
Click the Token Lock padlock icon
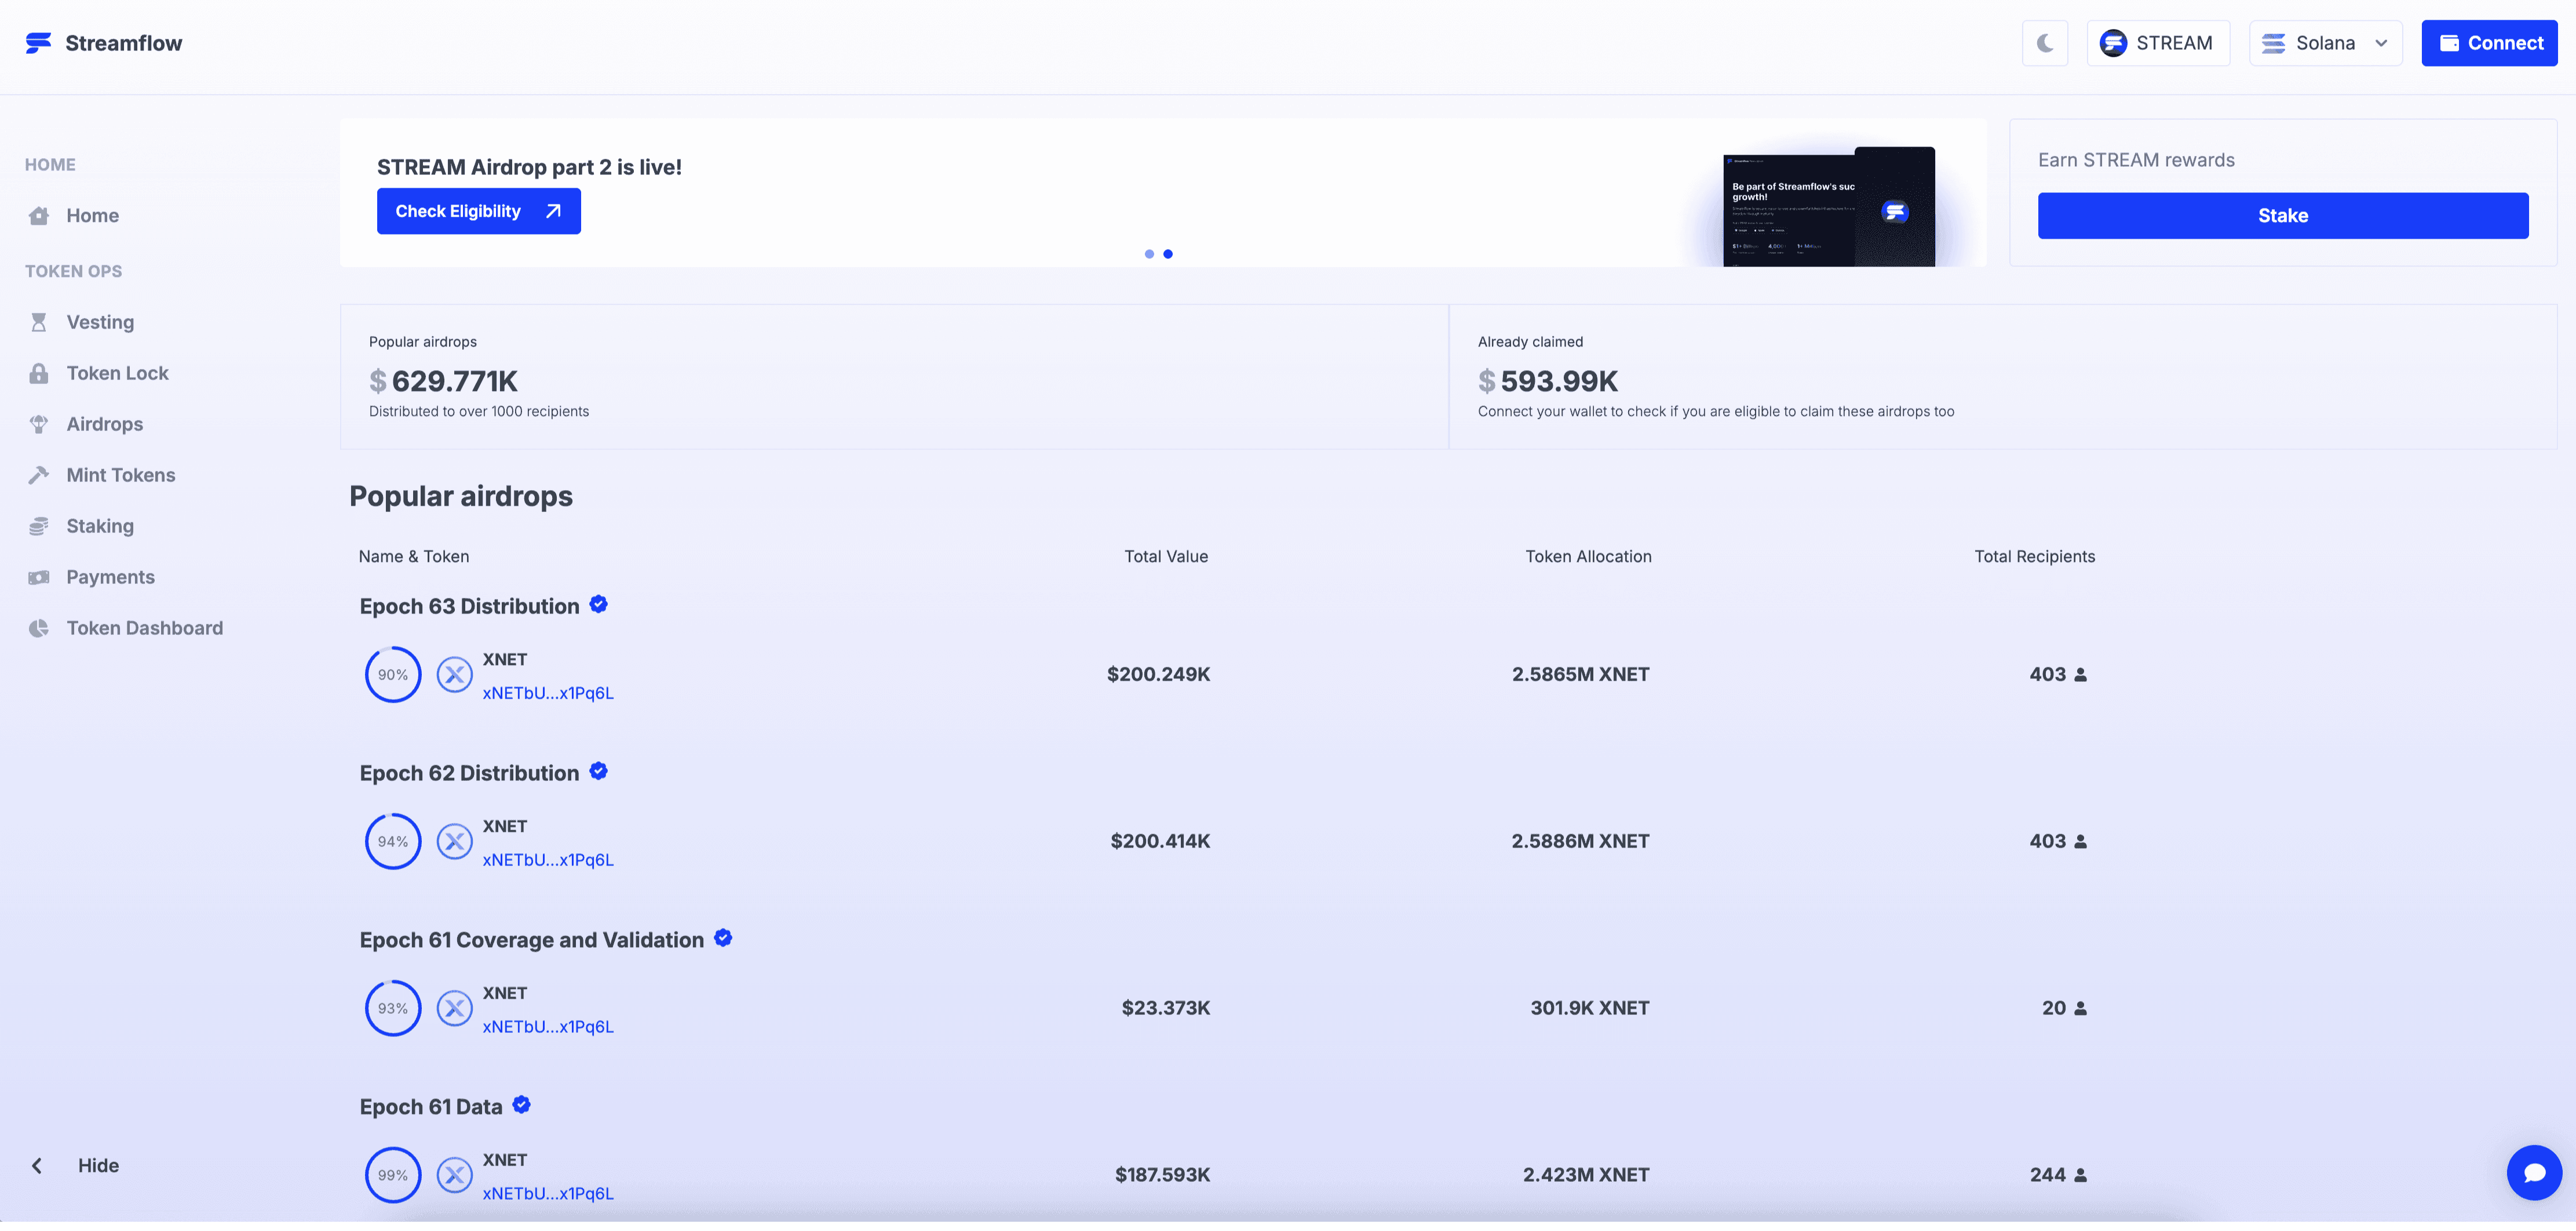(x=39, y=373)
